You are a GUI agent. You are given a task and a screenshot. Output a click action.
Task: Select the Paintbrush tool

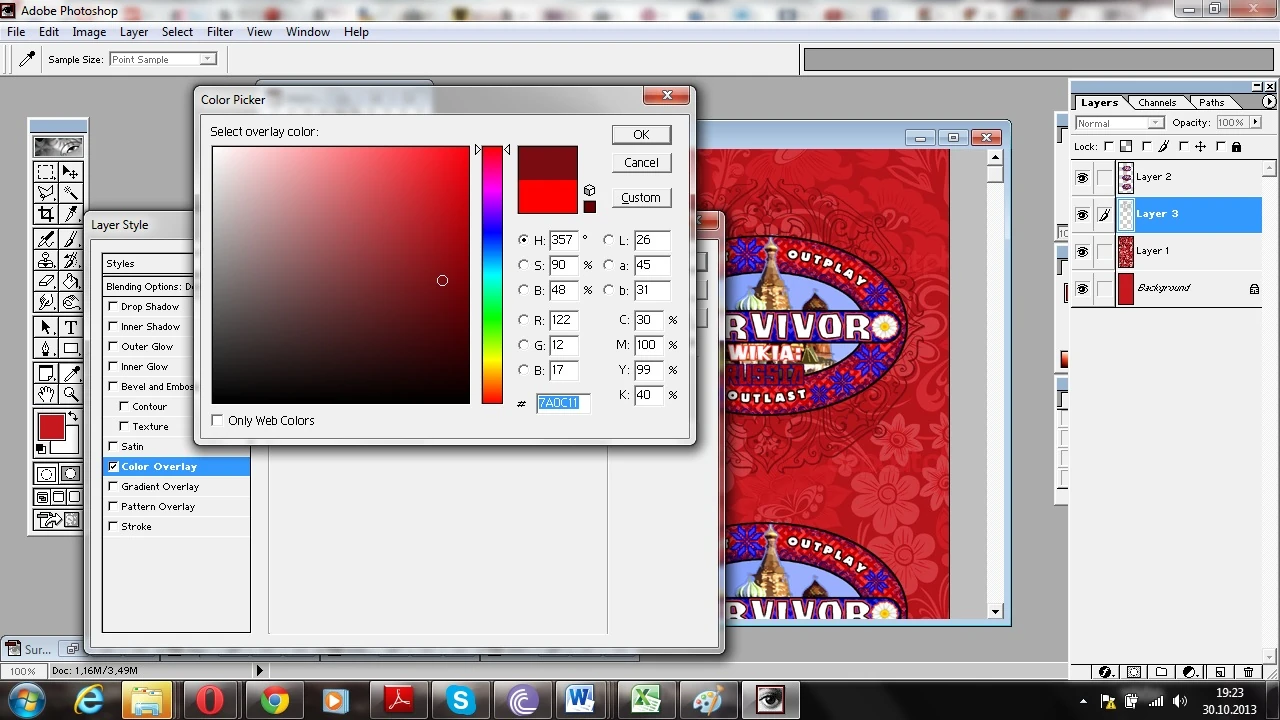tap(70, 239)
